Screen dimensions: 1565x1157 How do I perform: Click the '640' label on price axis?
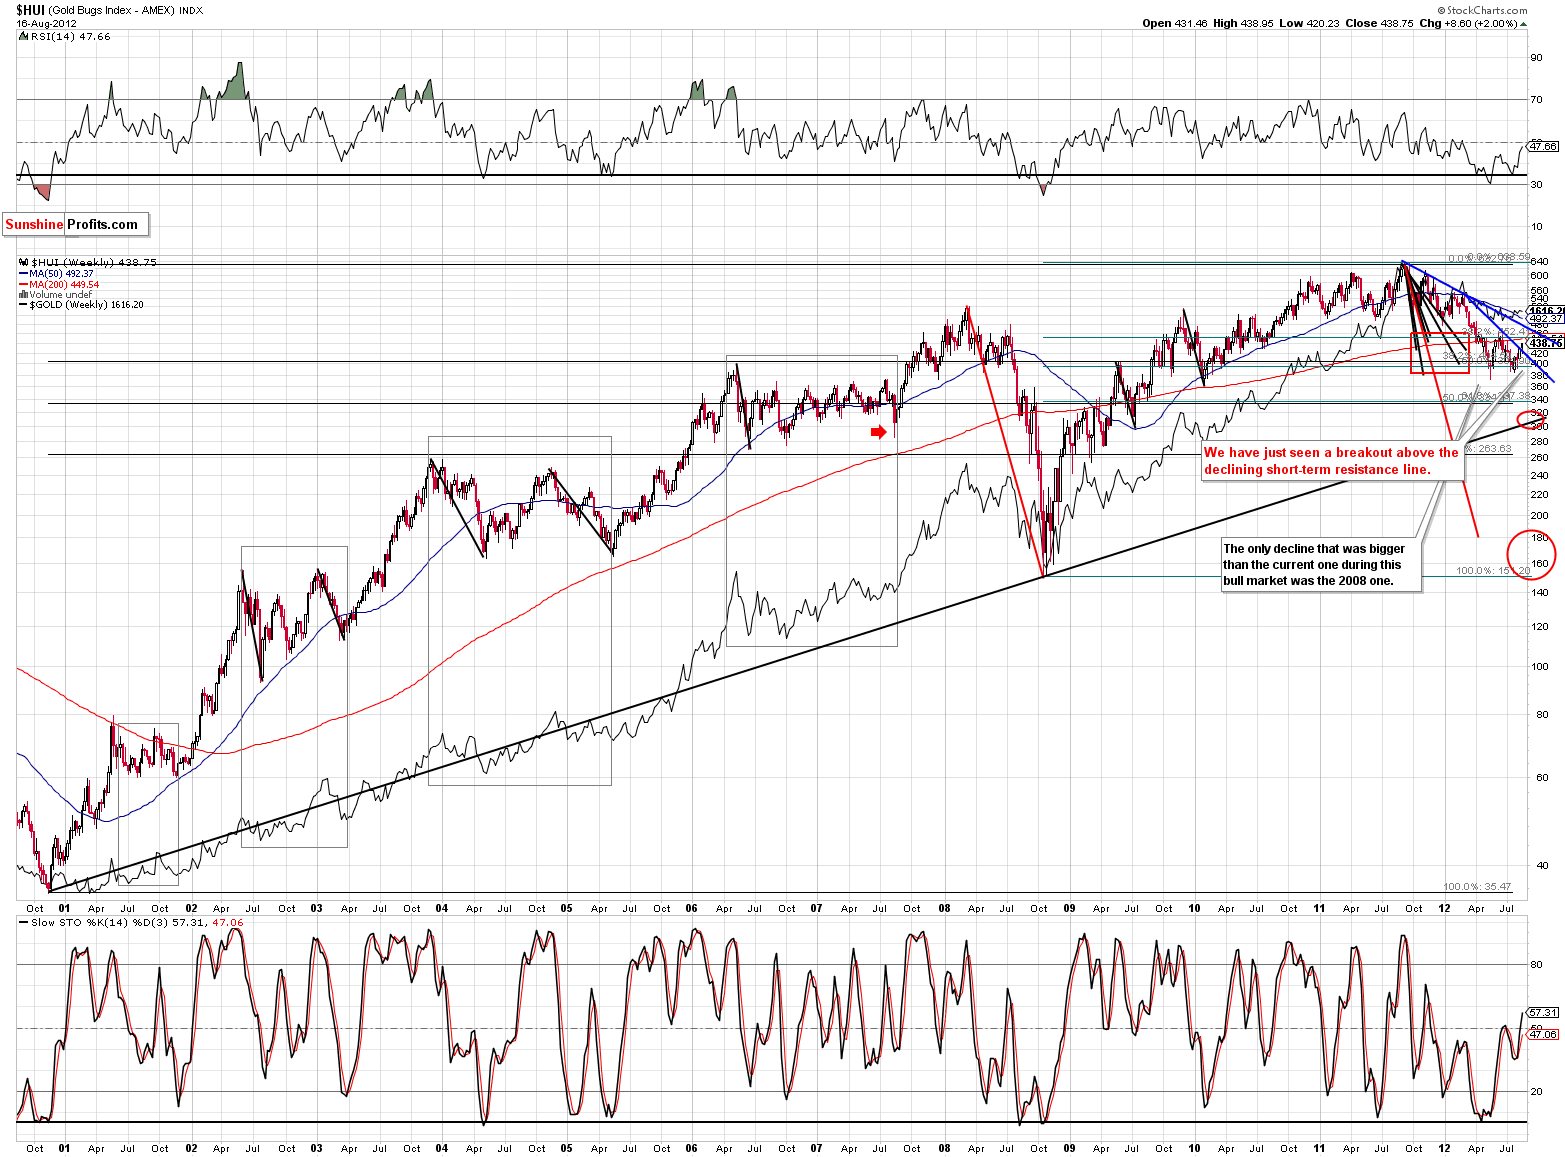tap(1540, 262)
